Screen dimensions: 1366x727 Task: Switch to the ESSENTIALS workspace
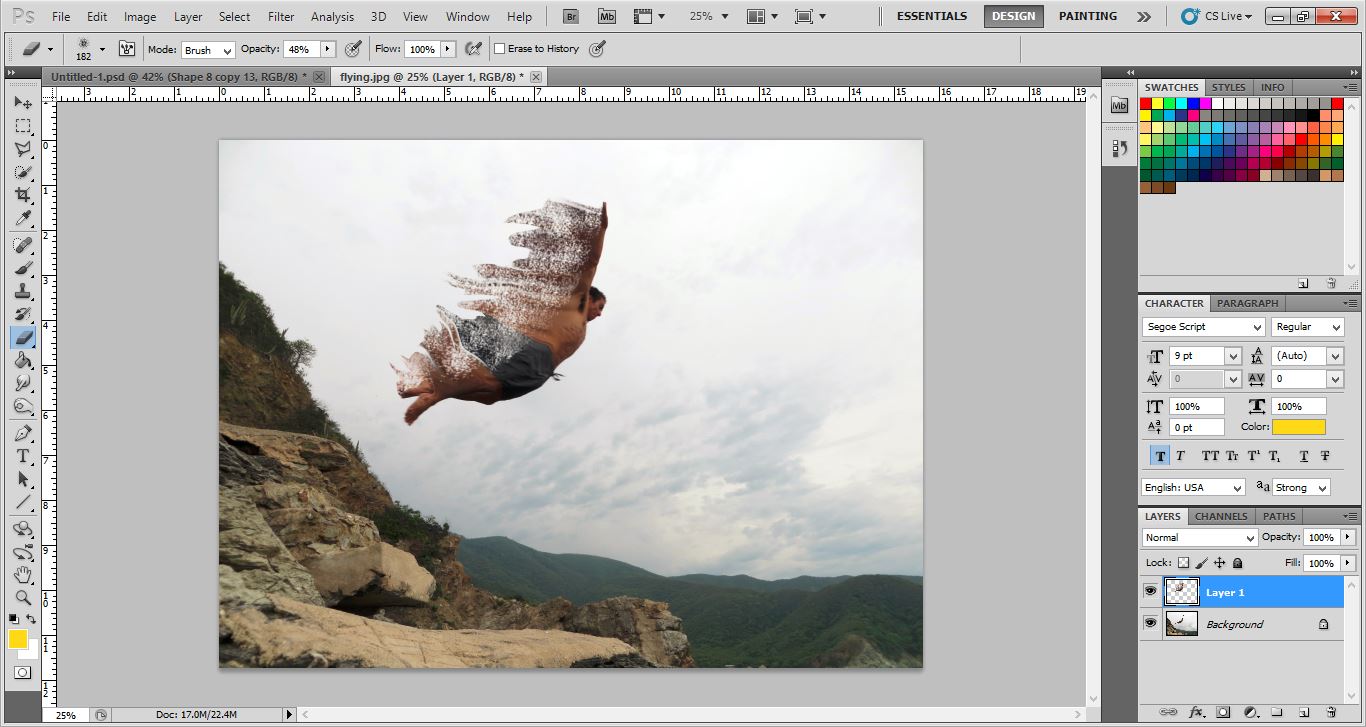932,16
